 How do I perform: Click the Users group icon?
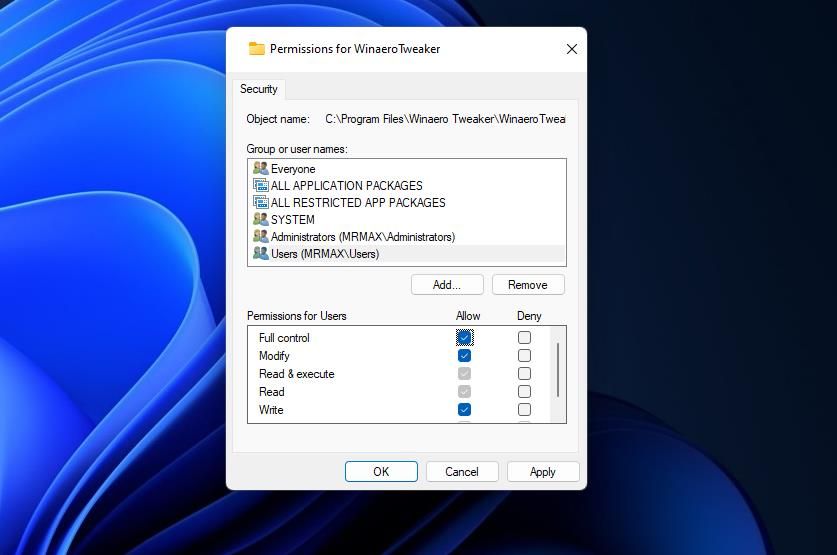point(260,253)
